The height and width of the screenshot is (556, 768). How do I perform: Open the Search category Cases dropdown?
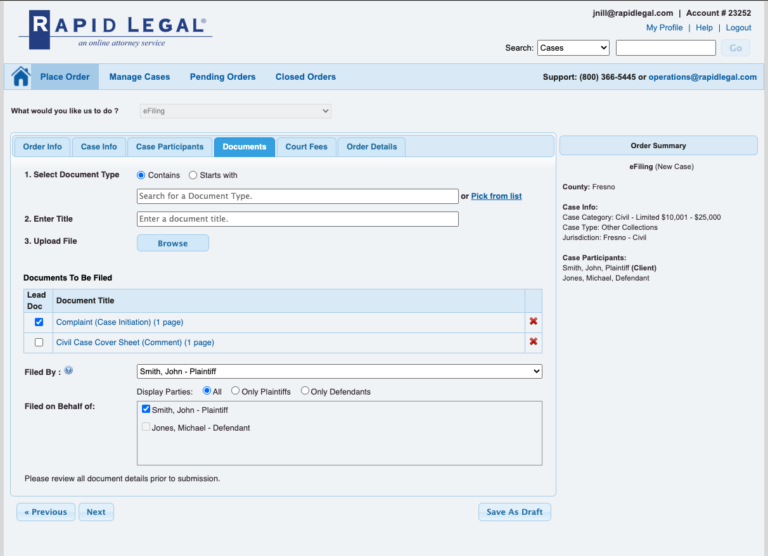click(573, 48)
